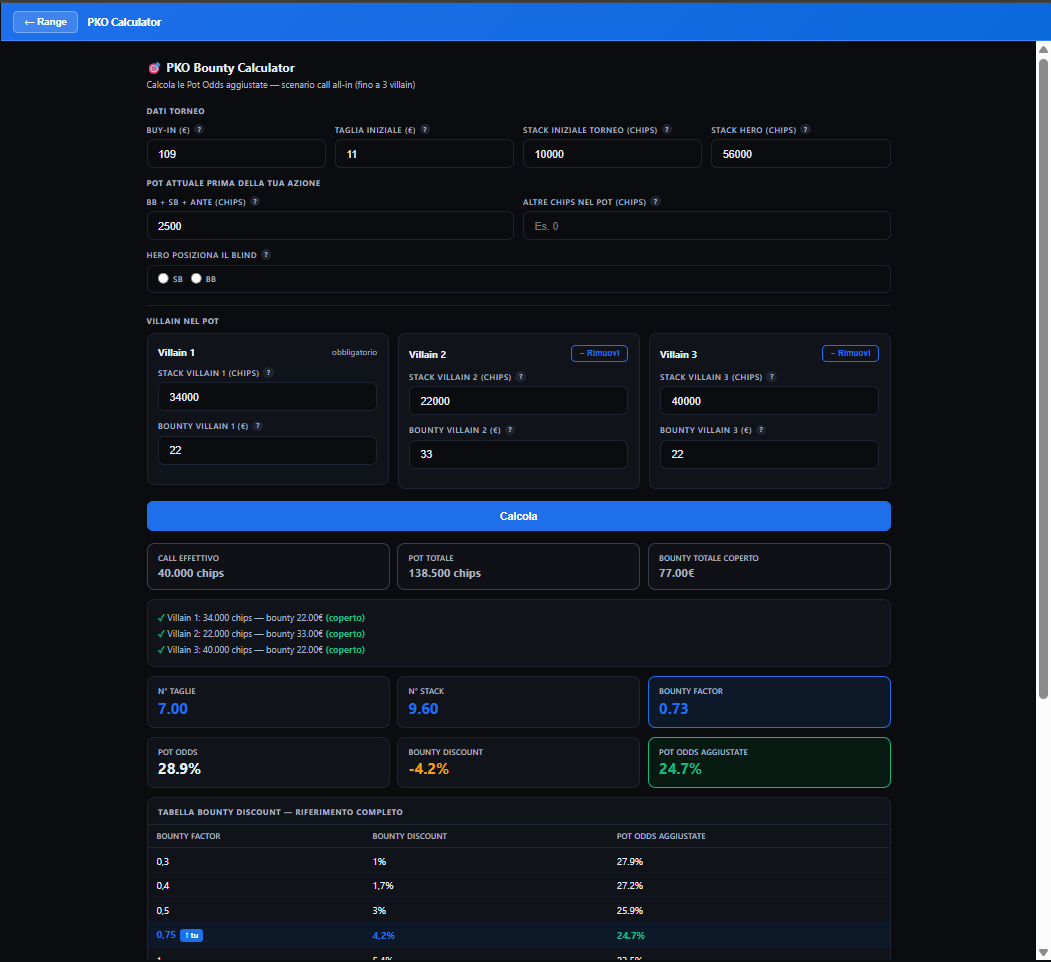Screen dimensions: 1051x962
Task: Click help icon next to Bounty Villain 3
Action: tap(761, 430)
